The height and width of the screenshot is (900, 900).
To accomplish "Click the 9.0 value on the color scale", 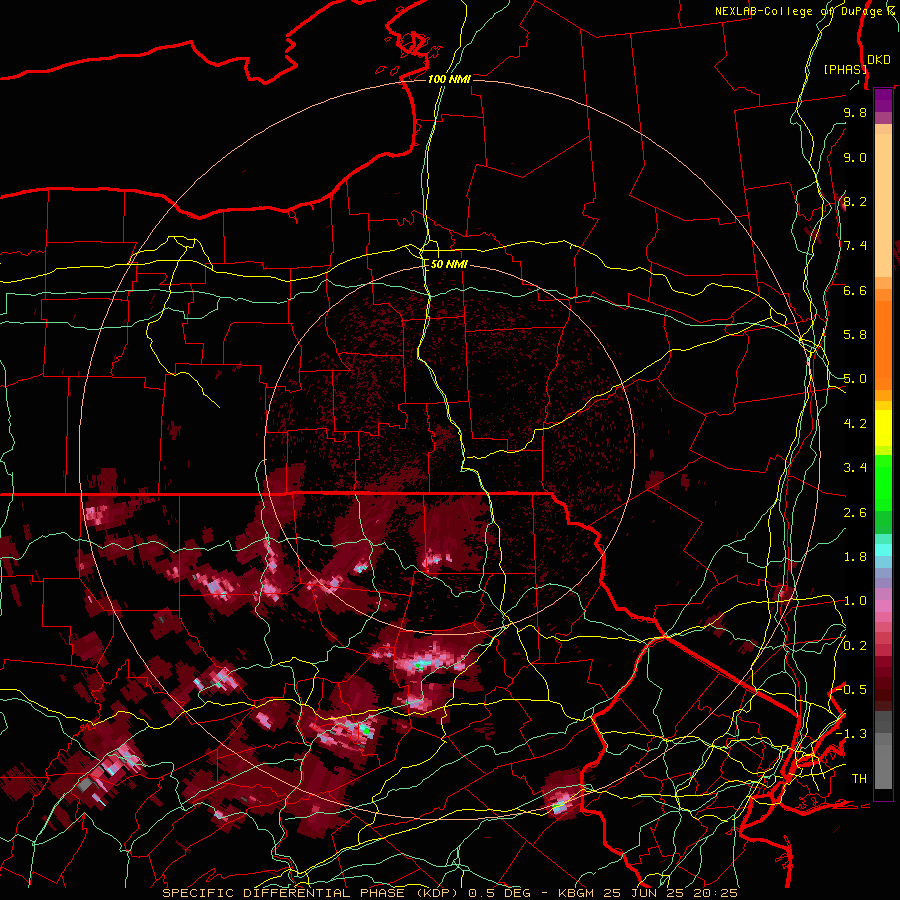I will [855, 157].
